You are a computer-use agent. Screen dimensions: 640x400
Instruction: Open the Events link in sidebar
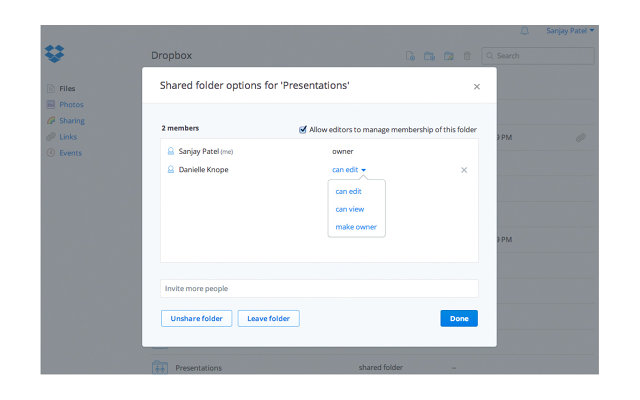(71, 153)
